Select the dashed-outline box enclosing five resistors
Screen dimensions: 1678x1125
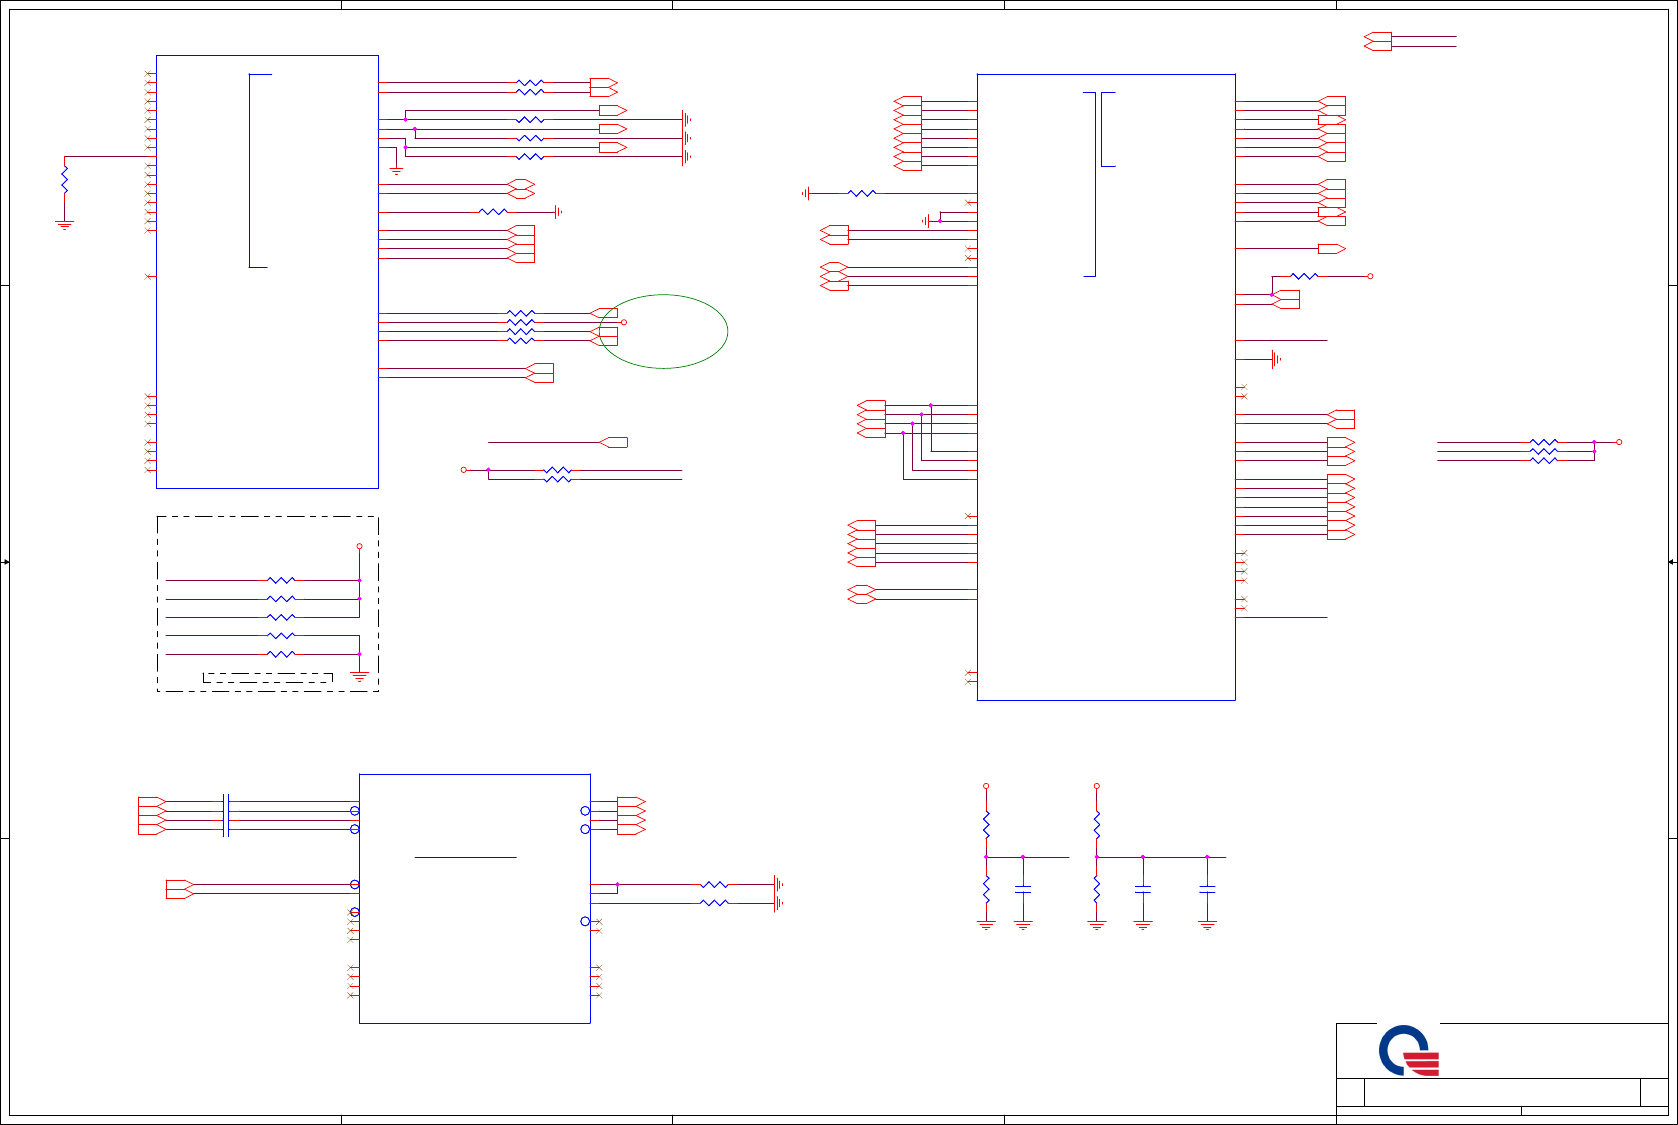pos(268,604)
